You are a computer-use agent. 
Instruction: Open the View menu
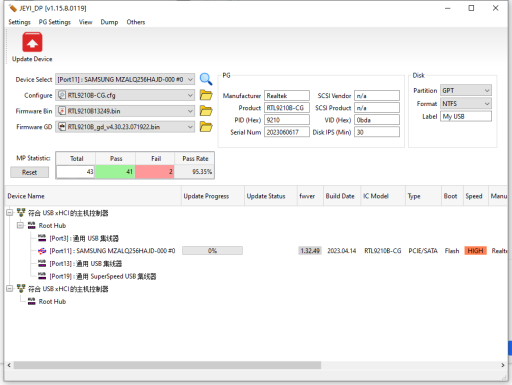point(85,22)
